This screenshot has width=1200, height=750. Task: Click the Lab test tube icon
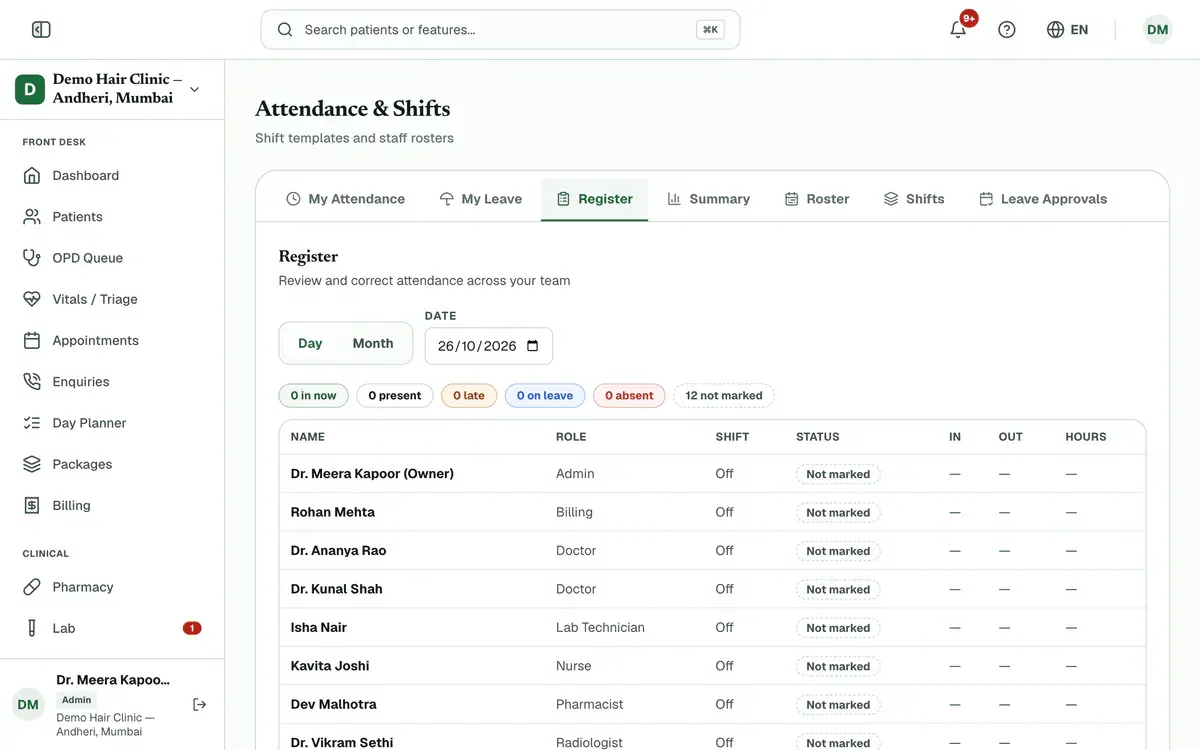32,628
